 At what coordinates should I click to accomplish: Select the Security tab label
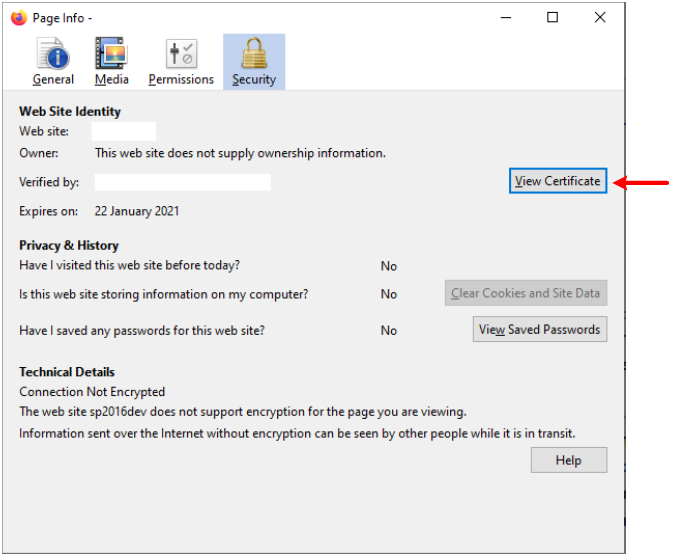coord(254,79)
